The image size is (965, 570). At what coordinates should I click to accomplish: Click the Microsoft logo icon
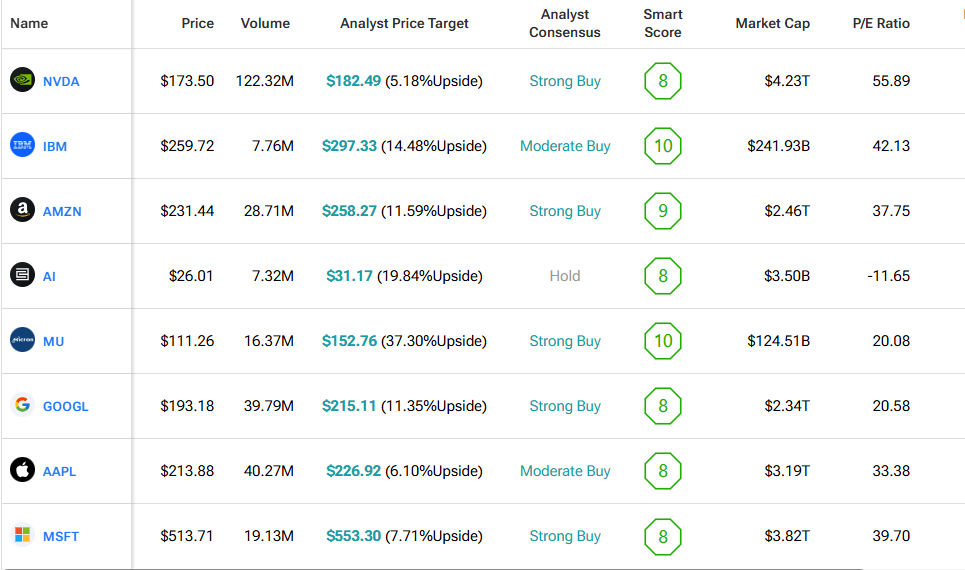(x=22, y=535)
